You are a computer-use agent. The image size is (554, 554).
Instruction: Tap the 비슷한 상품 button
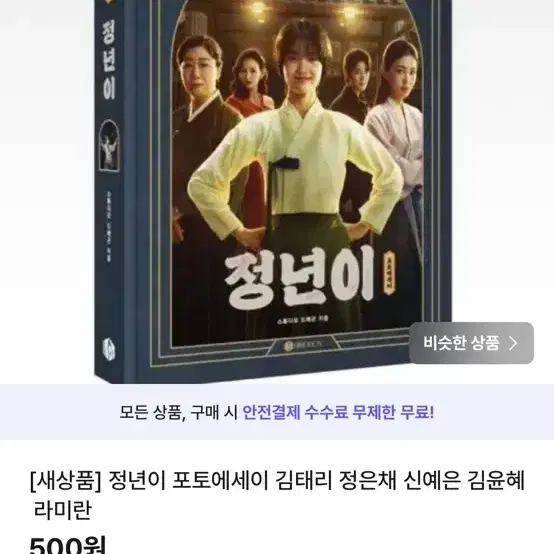[x=471, y=343]
